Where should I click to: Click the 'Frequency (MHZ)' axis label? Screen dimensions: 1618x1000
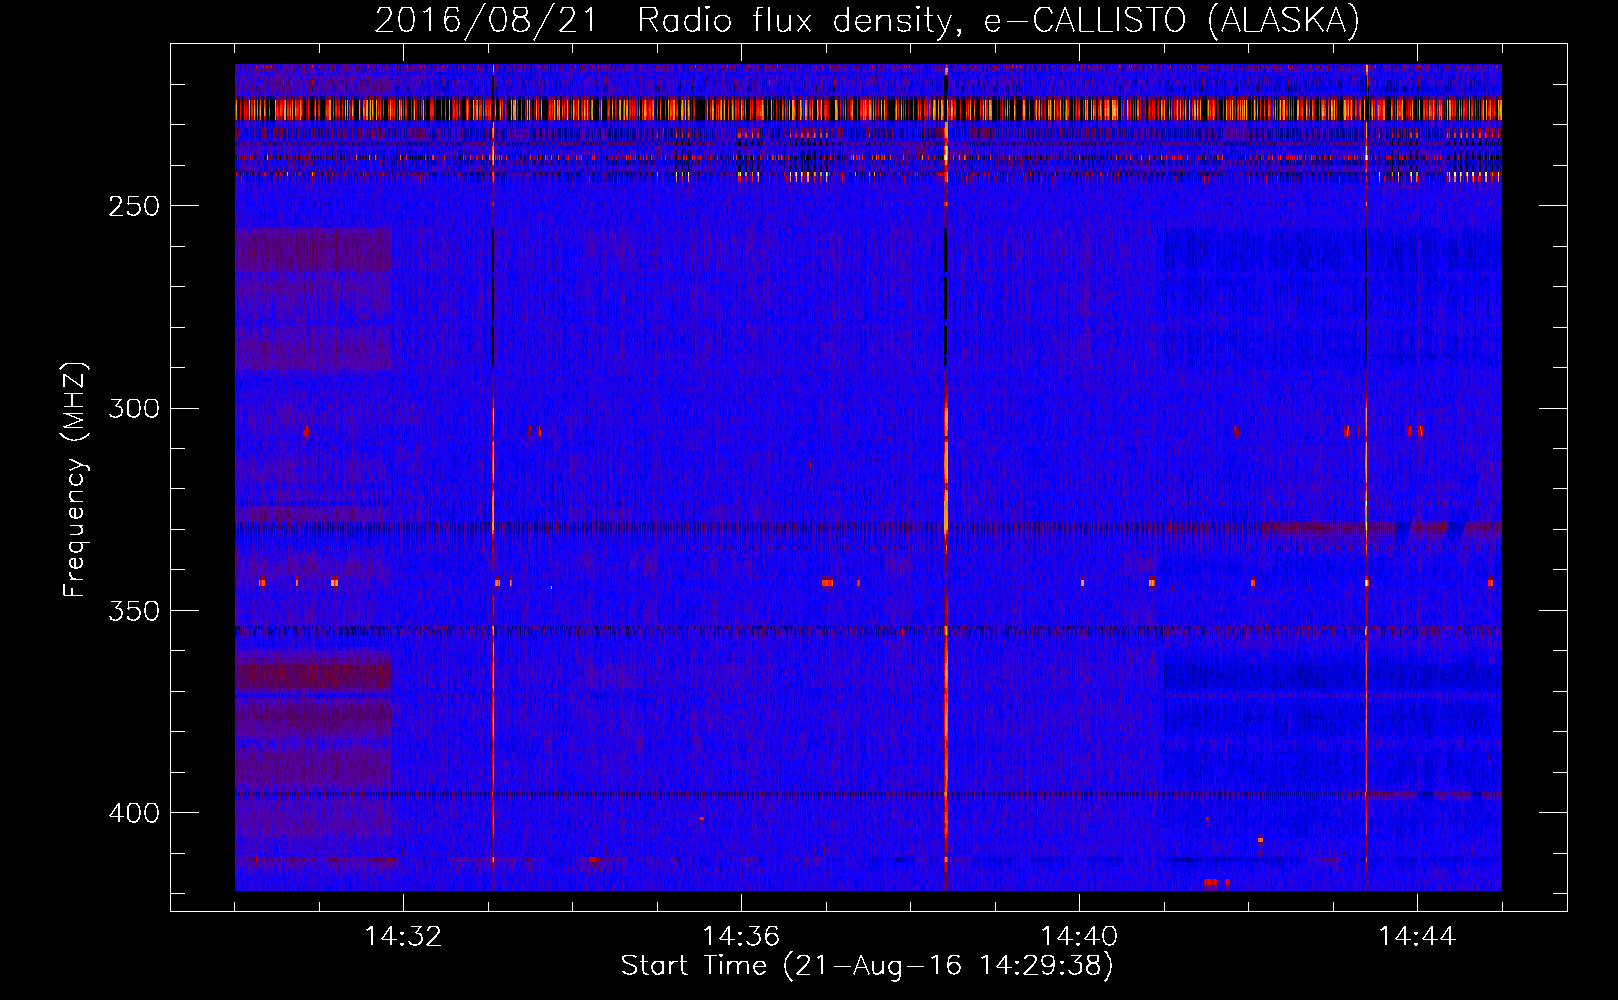(x=76, y=480)
